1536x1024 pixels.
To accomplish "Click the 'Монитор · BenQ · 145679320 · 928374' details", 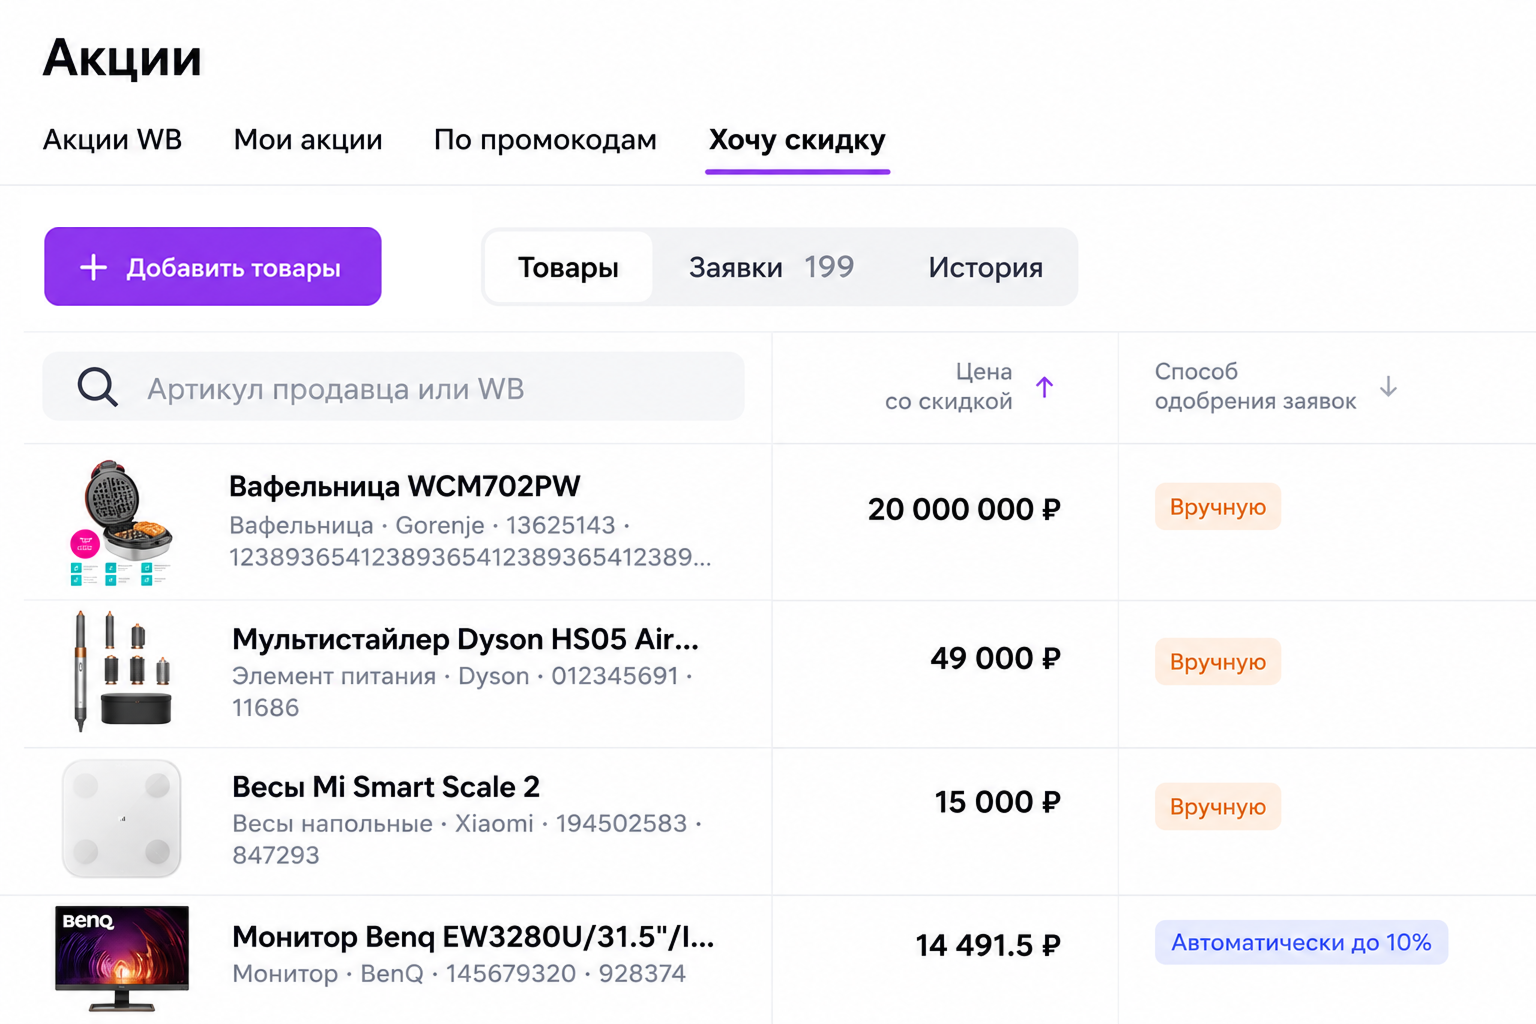I will (459, 974).
